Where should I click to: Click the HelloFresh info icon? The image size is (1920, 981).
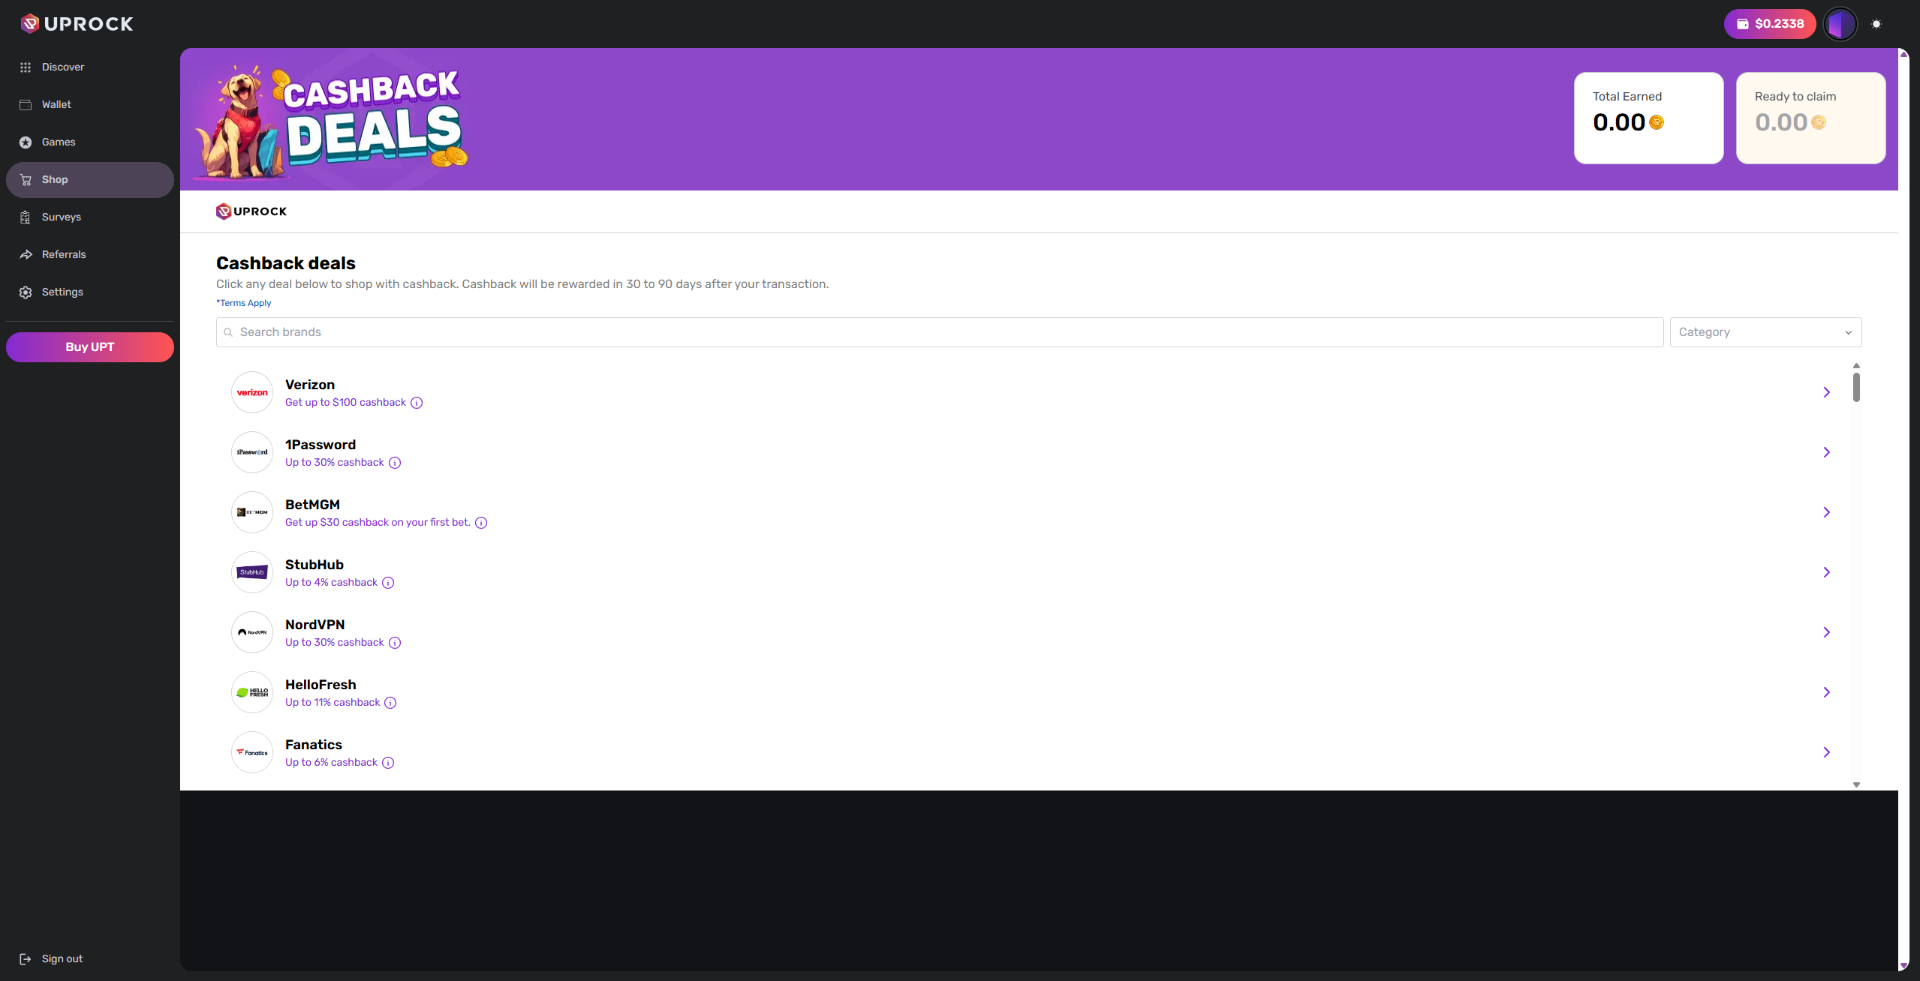[x=391, y=703]
